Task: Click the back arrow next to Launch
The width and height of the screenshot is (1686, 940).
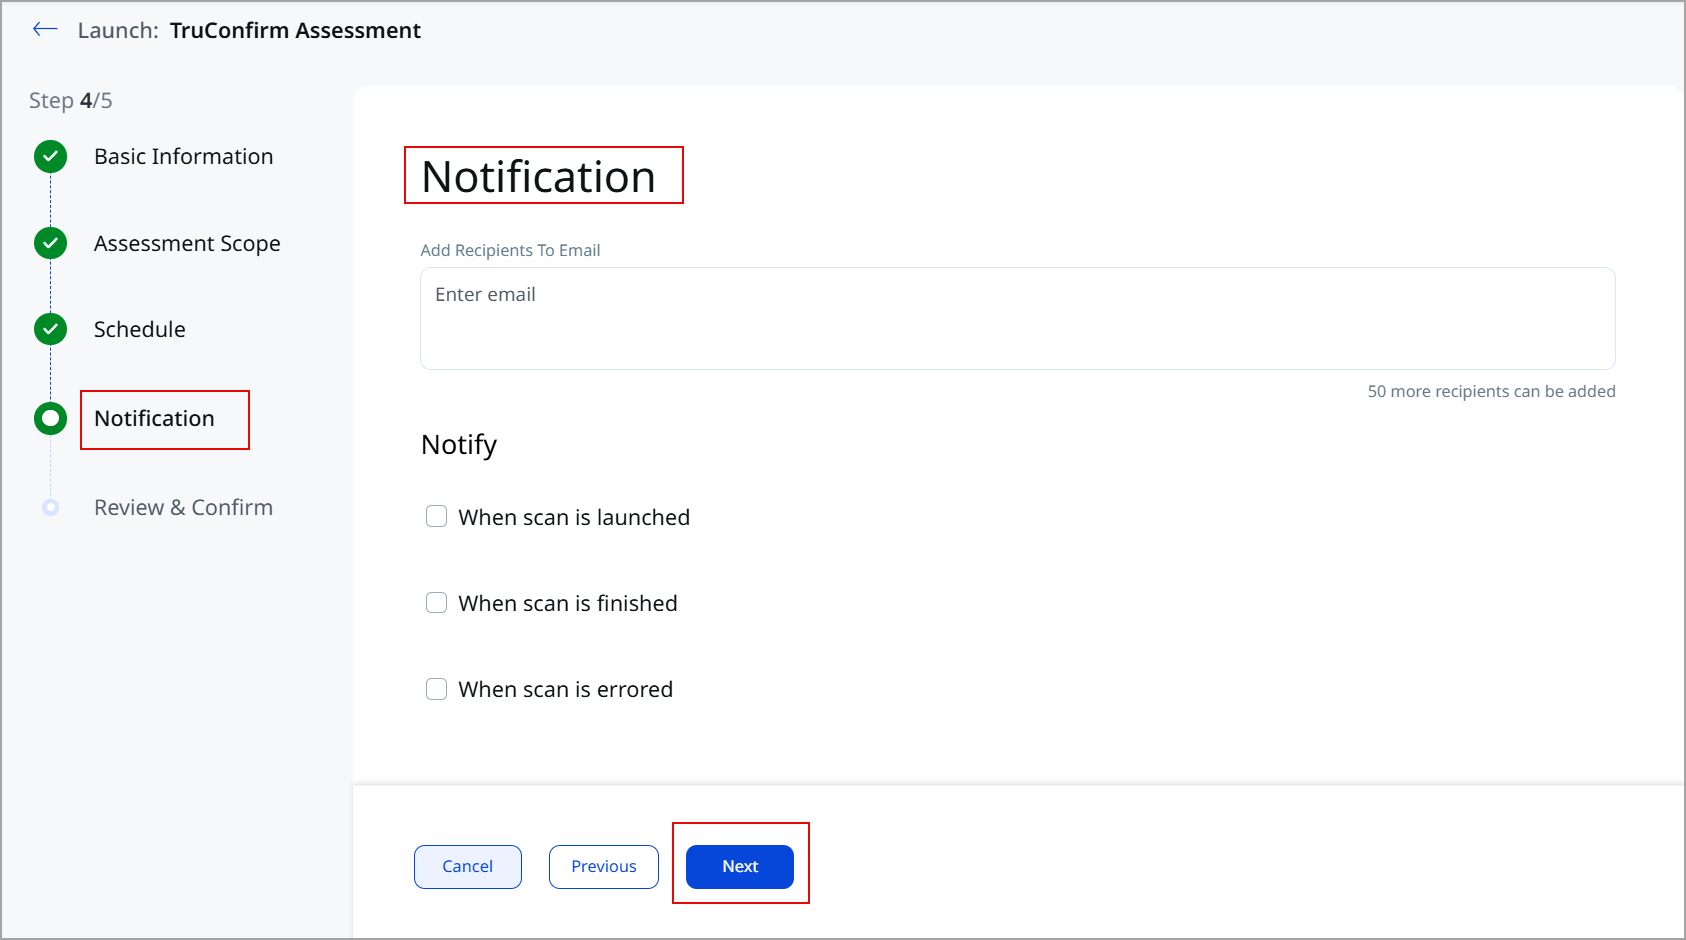Action: point(45,30)
